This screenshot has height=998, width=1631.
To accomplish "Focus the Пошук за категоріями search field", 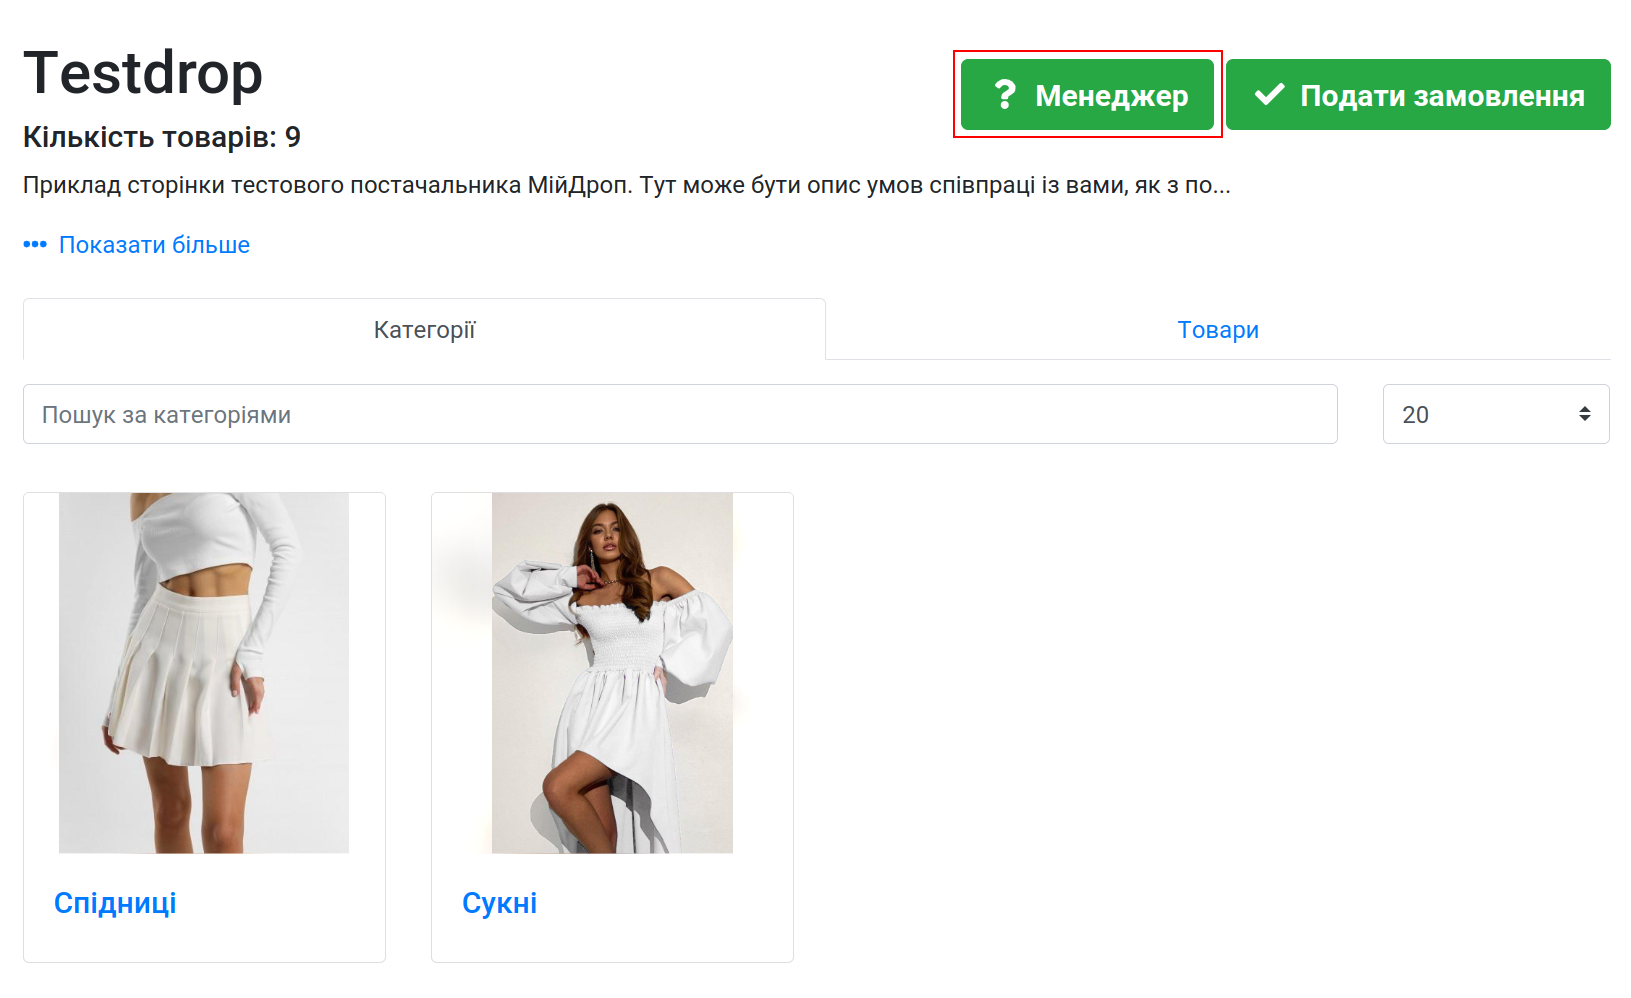I will tap(680, 414).
